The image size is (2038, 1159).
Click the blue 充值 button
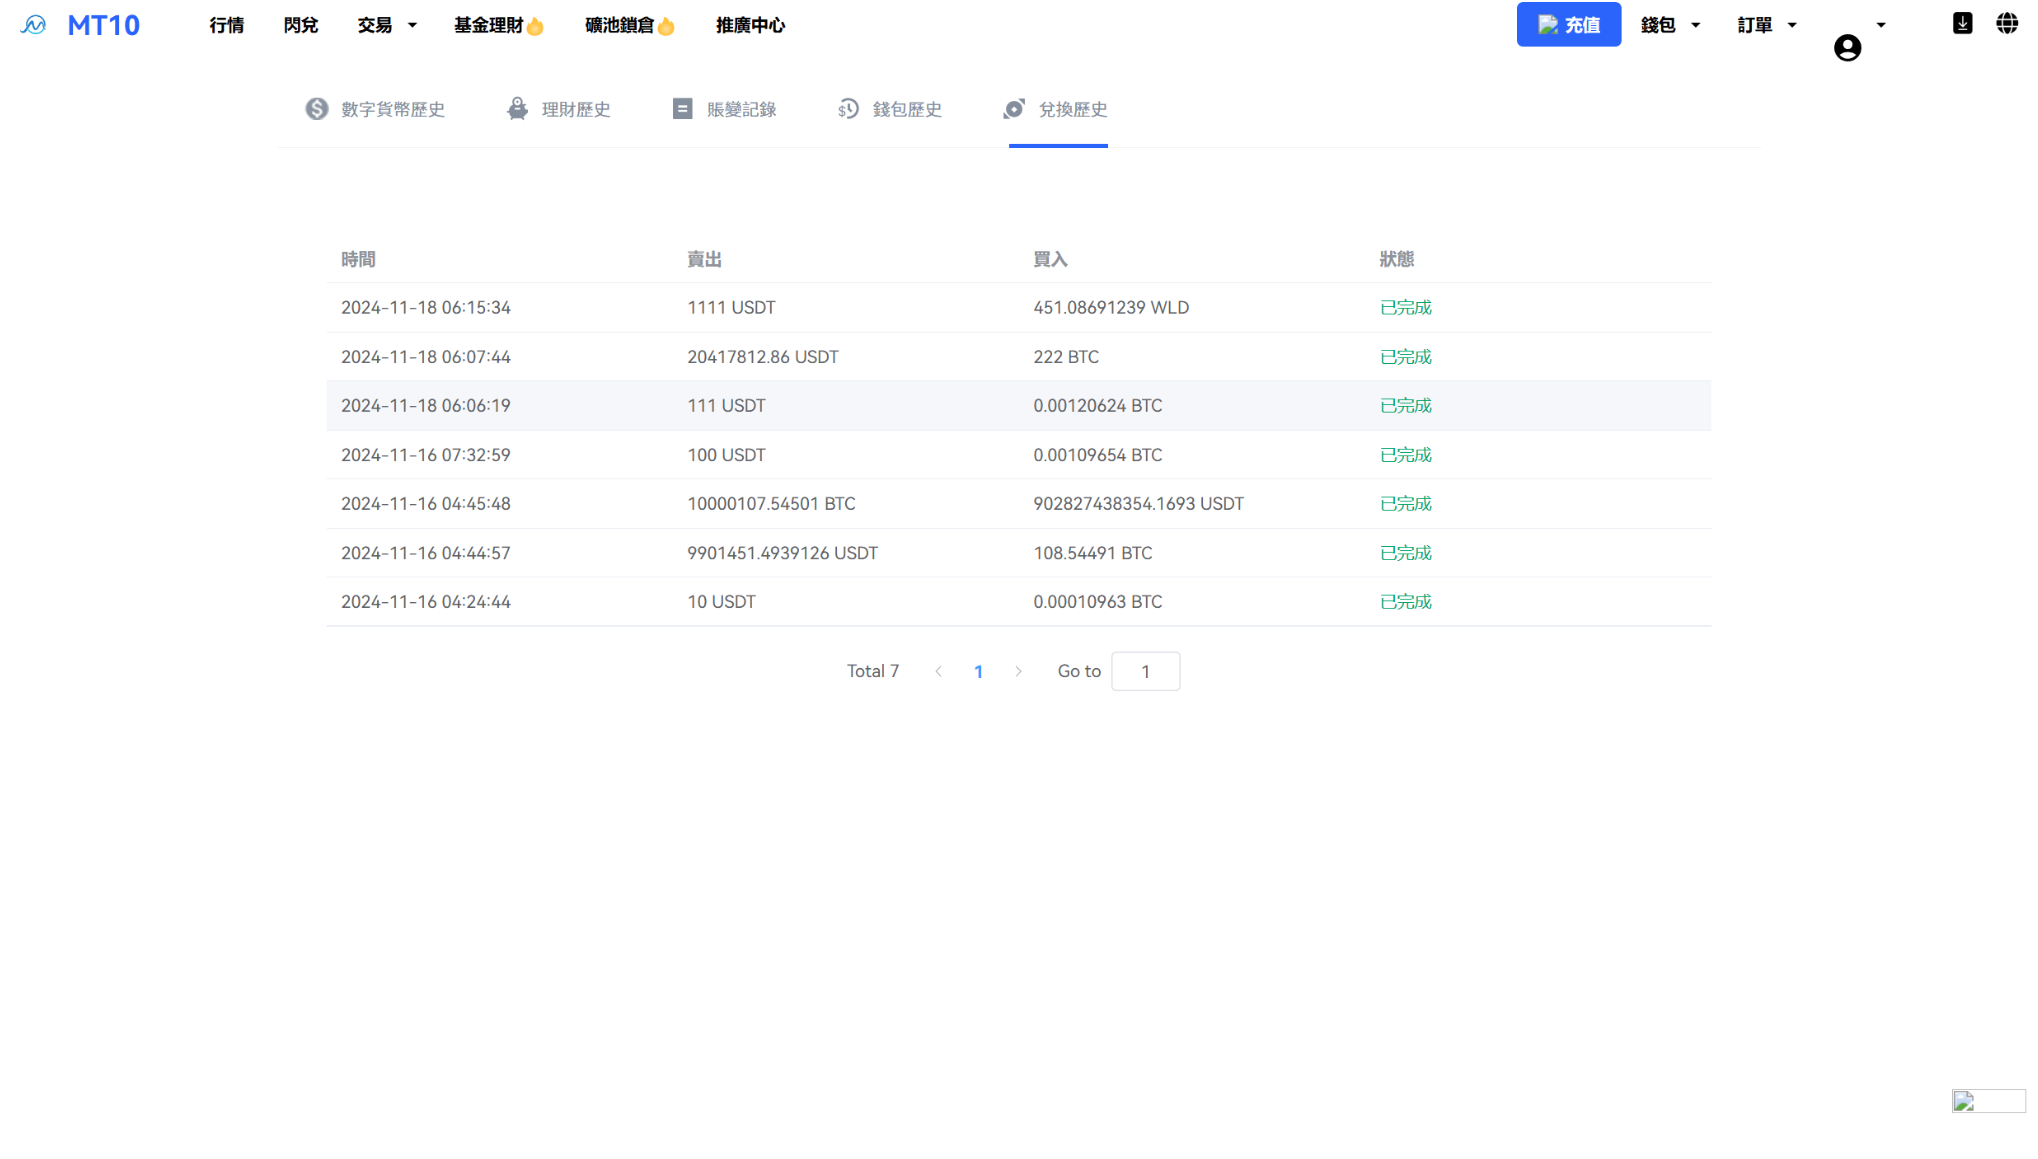click(1568, 25)
